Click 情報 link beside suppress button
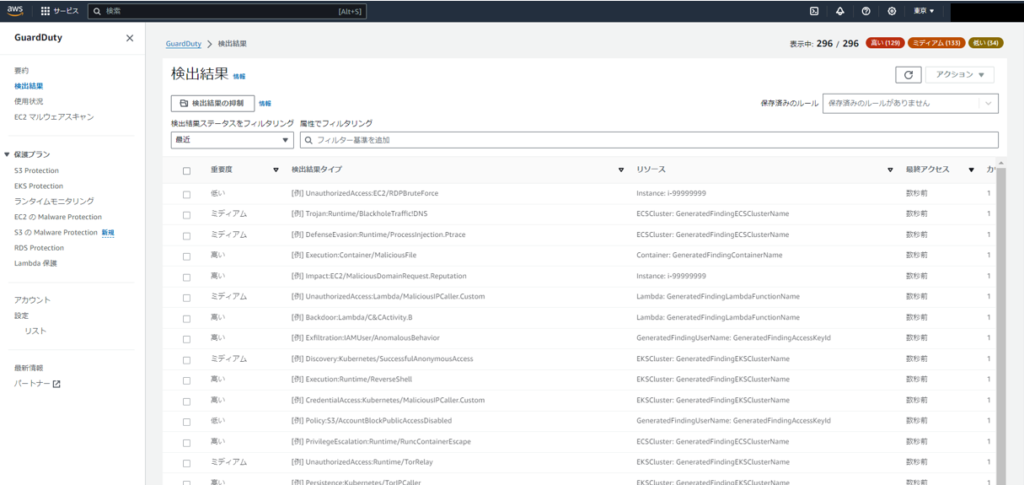The width and height of the screenshot is (1024, 485). coord(264,103)
